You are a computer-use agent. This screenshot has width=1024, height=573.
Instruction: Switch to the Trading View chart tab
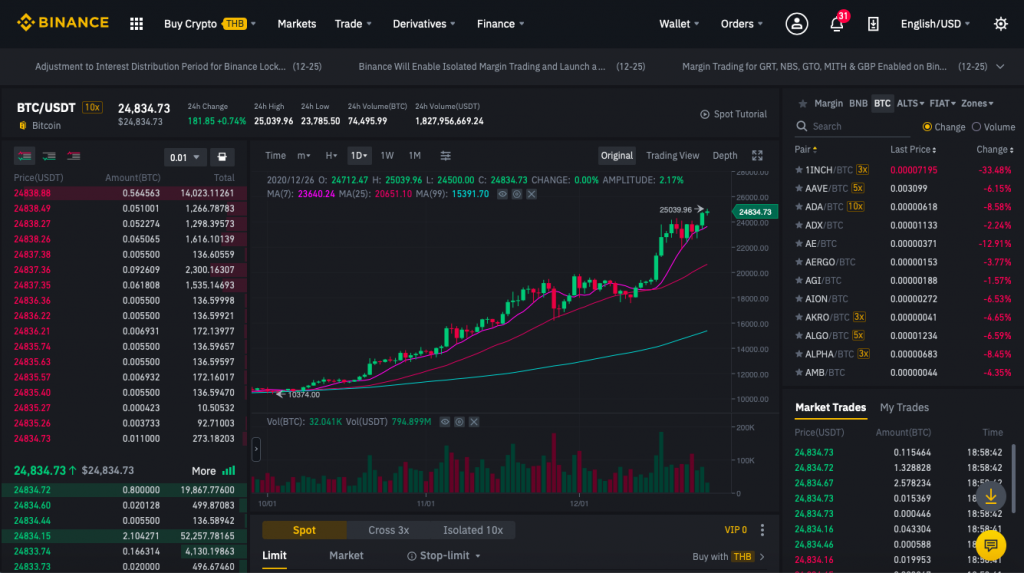tap(672, 156)
